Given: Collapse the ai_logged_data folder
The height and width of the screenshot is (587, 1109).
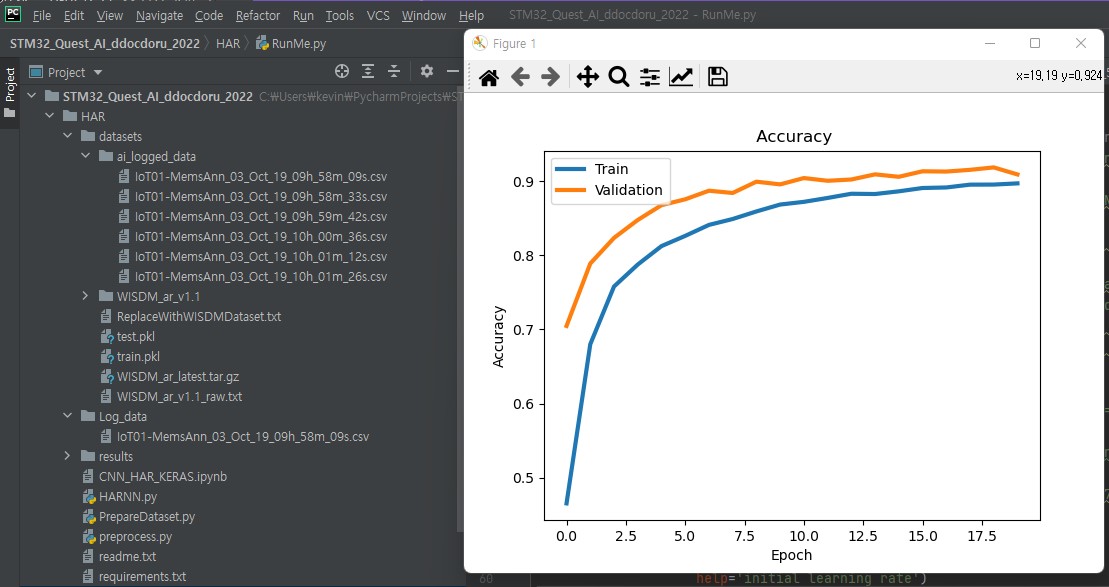Looking at the screenshot, I should (86, 156).
